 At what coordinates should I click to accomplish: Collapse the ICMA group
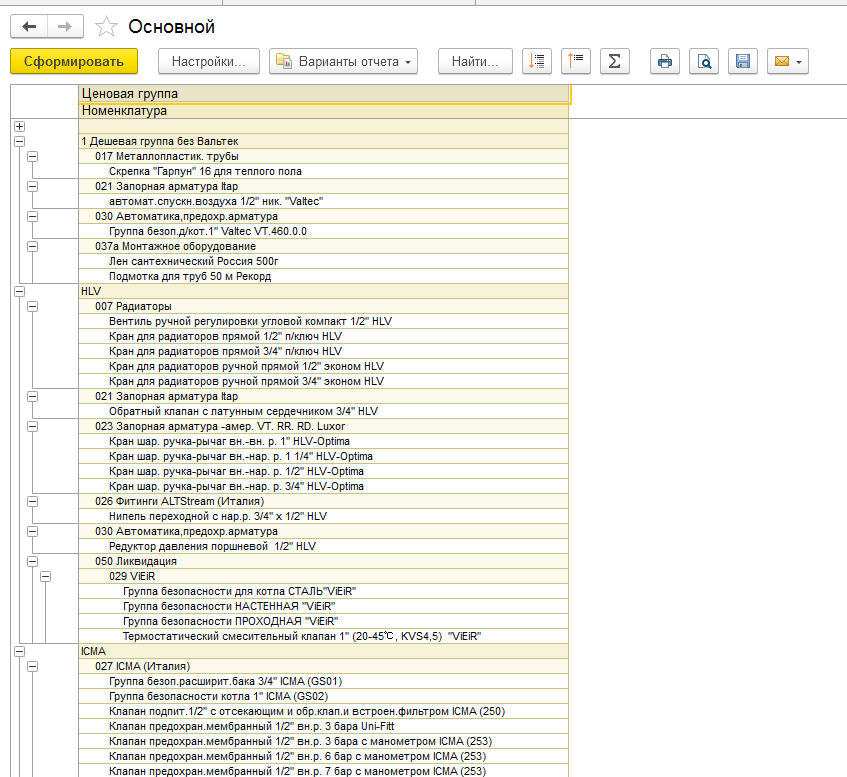(x=19, y=652)
